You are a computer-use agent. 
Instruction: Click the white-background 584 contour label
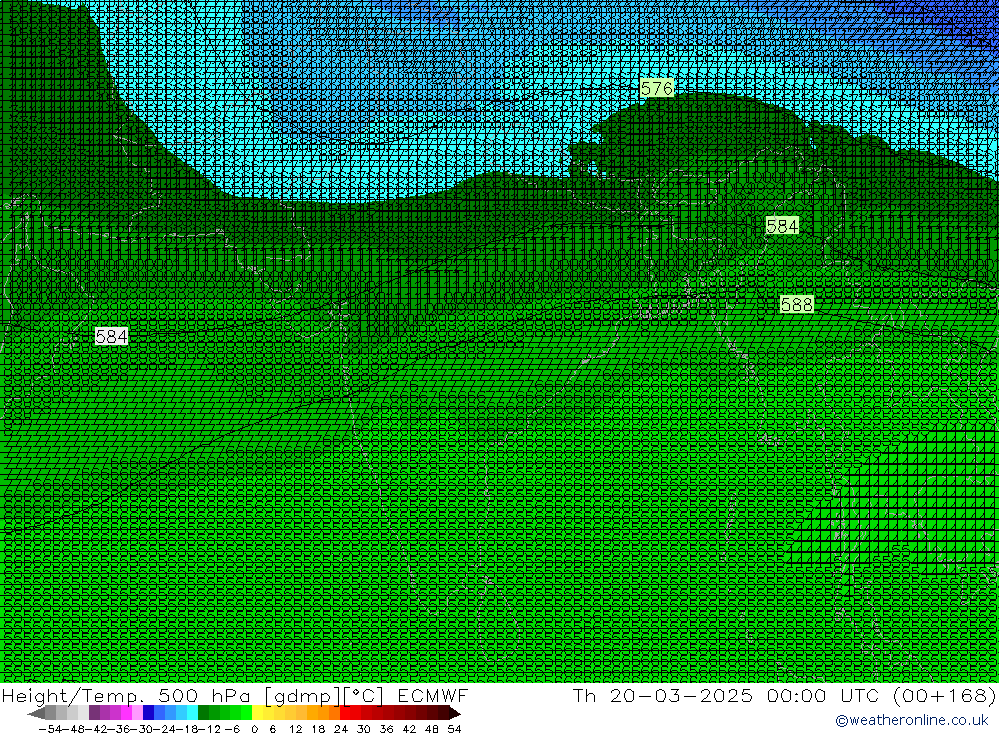pyautogui.click(x=111, y=336)
